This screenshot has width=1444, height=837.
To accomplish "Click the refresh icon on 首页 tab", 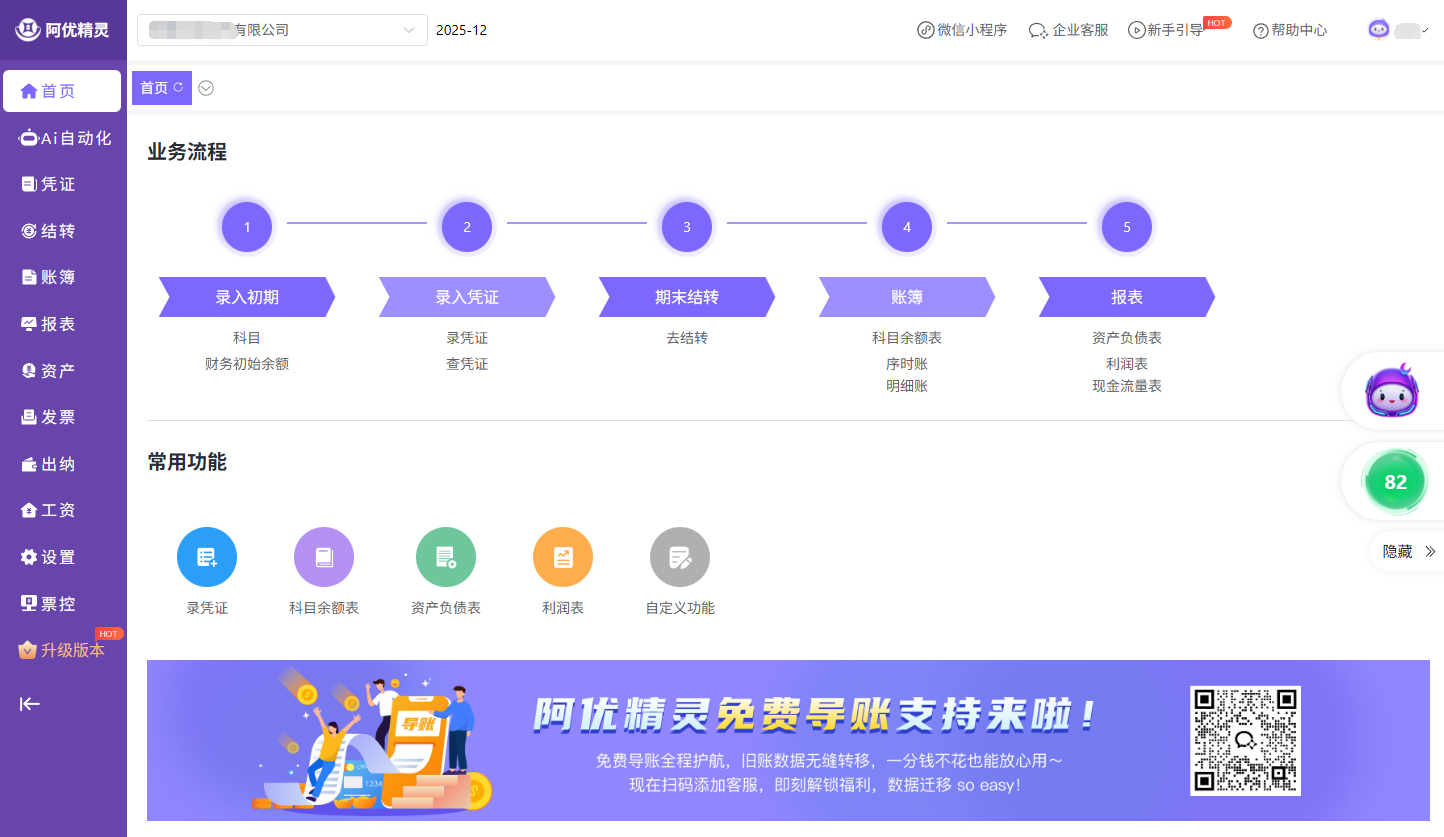I will tap(179, 88).
